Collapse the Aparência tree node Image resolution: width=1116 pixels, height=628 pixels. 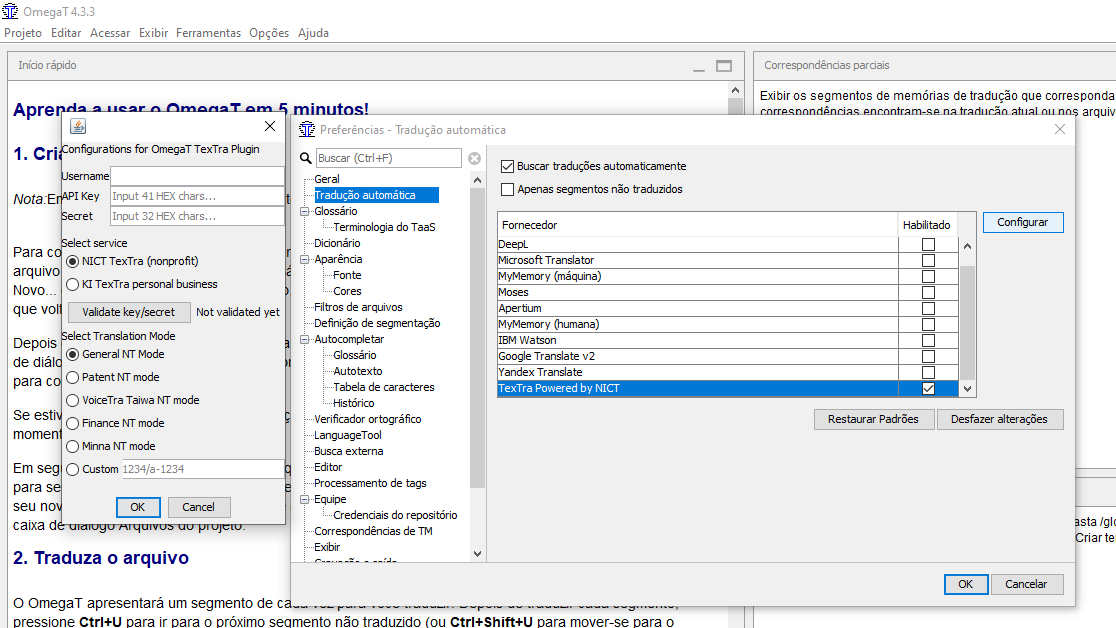(305, 259)
